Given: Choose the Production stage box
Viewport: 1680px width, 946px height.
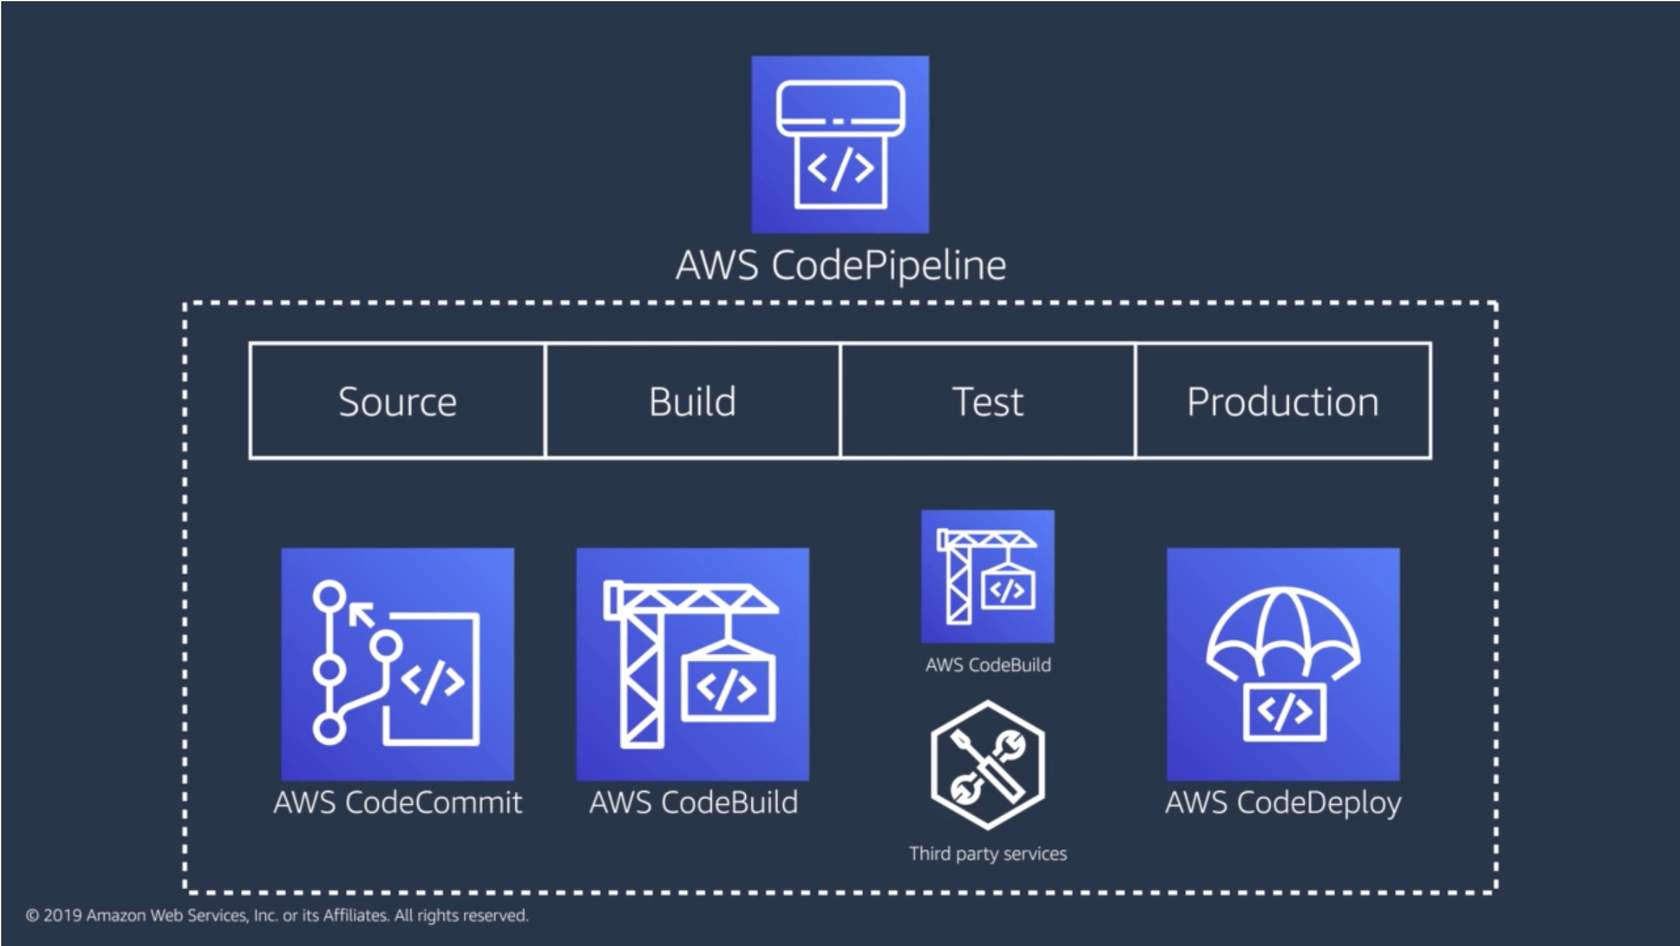Looking at the screenshot, I should click(x=1283, y=401).
